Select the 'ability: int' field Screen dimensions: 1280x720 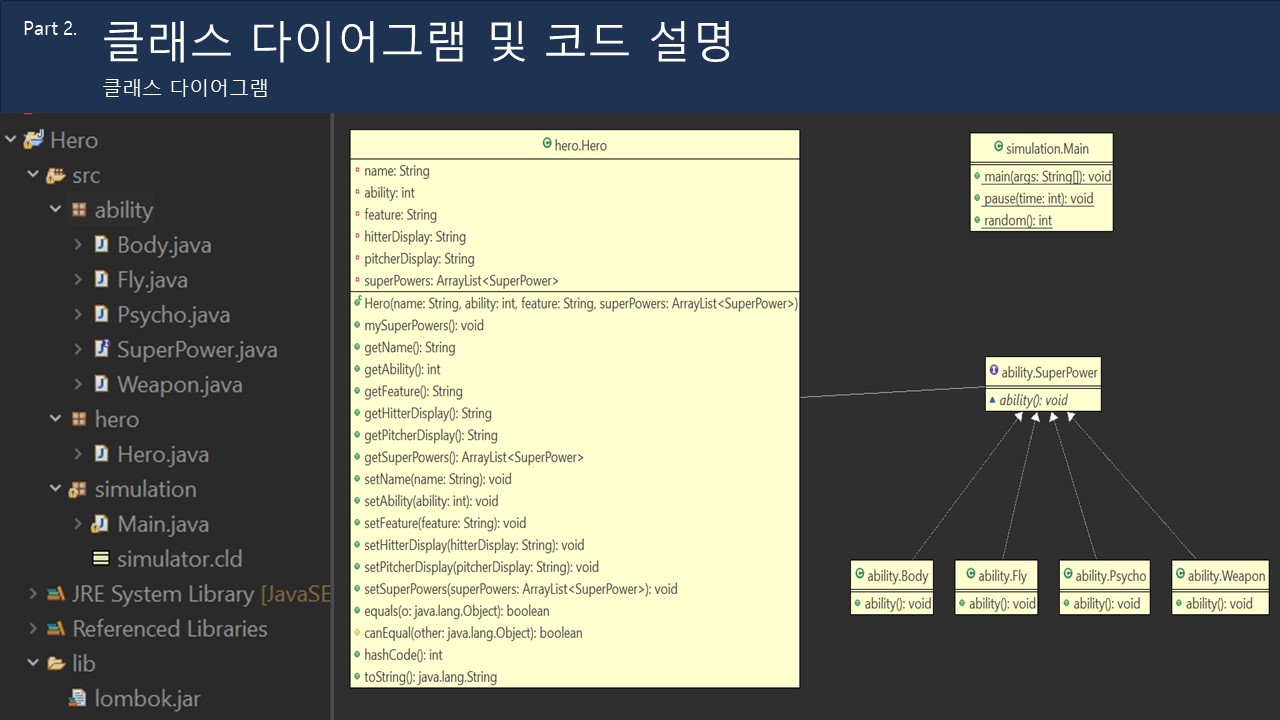(x=390, y=193)
